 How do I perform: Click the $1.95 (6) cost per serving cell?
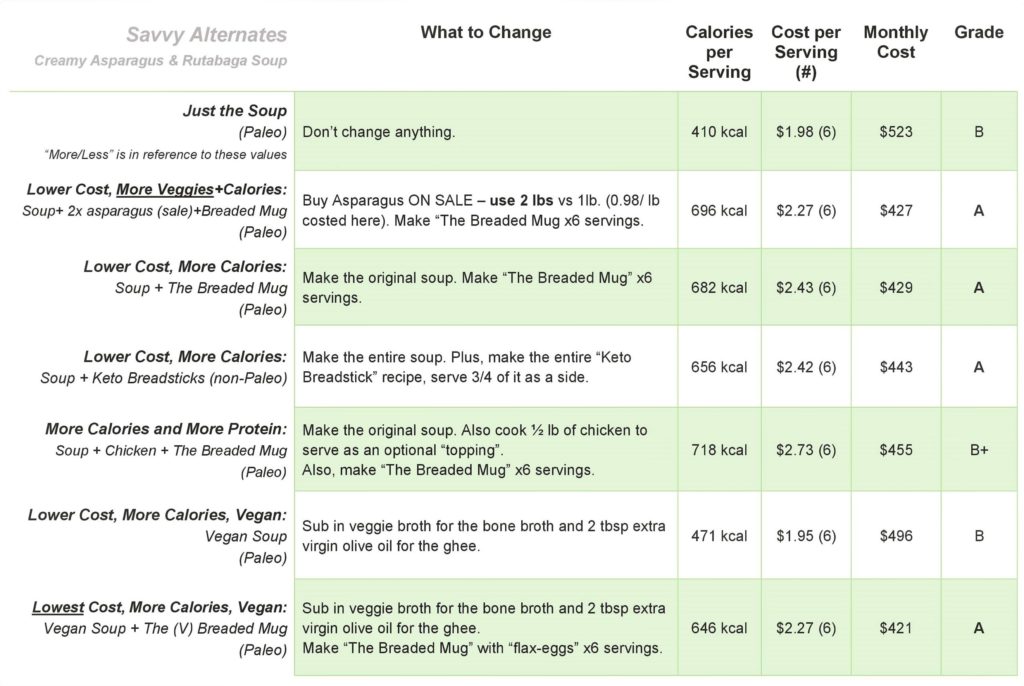(805, 536)
